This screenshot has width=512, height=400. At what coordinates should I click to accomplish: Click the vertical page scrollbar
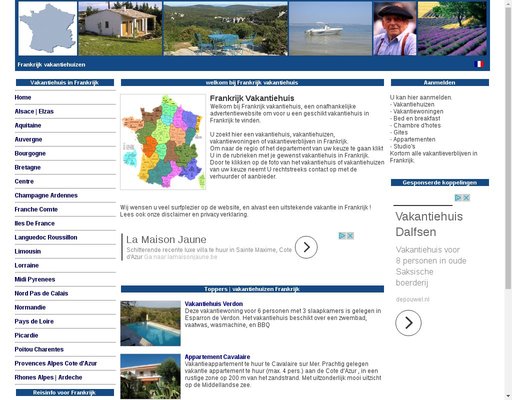(508, 200)
